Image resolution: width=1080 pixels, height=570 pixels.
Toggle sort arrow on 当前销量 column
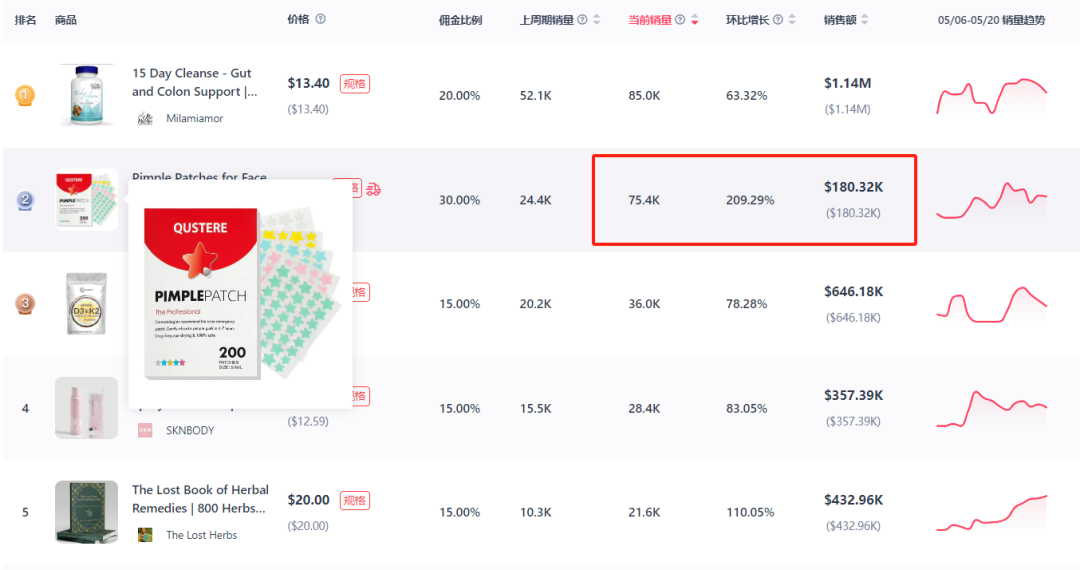point(695,20)
